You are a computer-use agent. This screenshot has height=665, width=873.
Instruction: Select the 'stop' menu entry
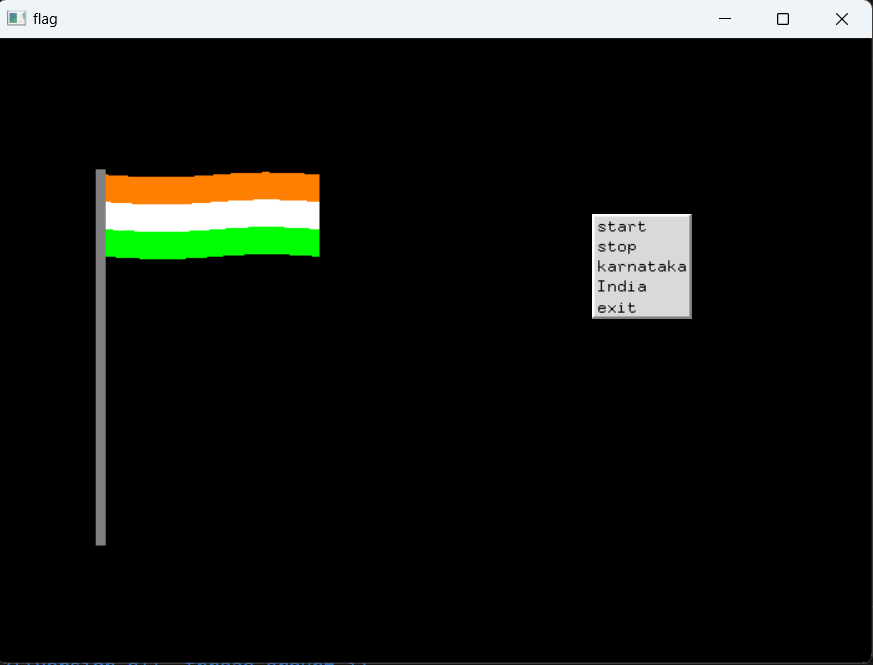(x=641, y=247)
